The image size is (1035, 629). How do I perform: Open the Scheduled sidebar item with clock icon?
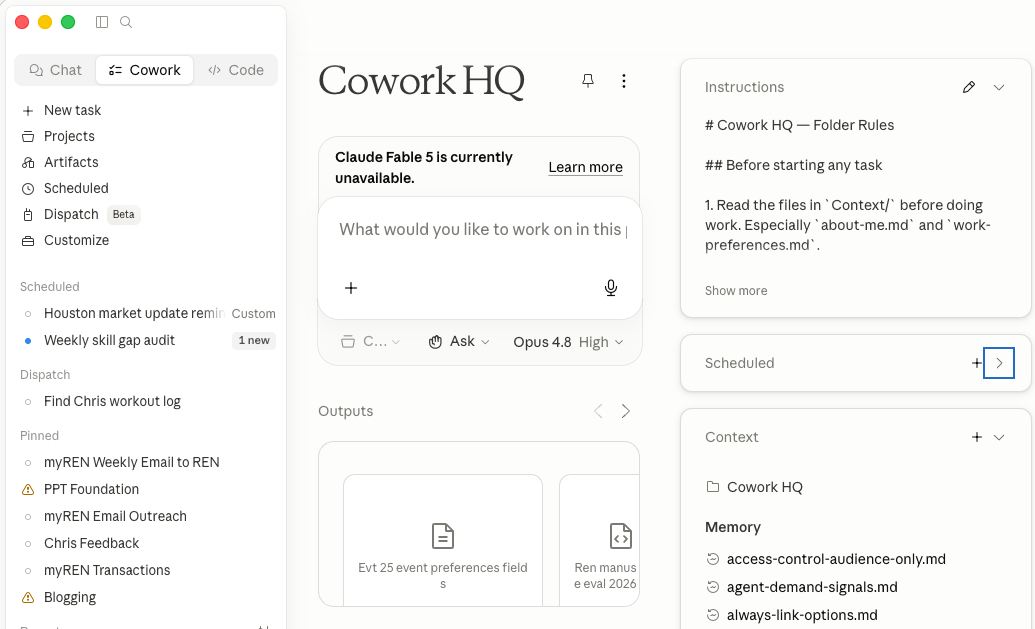(x=76, y=189)
